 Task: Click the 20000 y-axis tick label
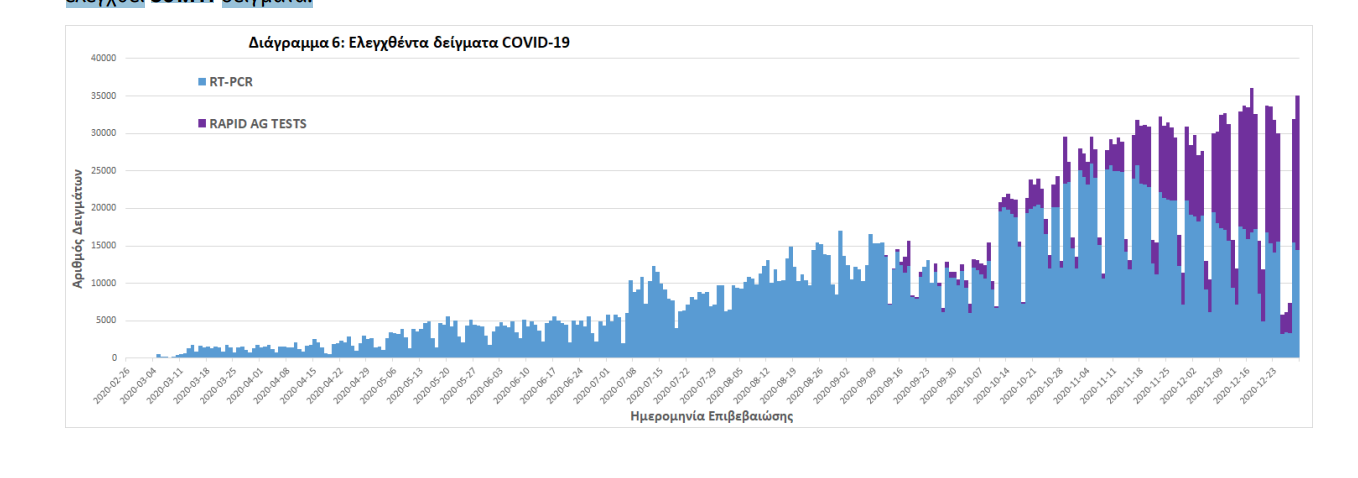[x=103, y=208]
